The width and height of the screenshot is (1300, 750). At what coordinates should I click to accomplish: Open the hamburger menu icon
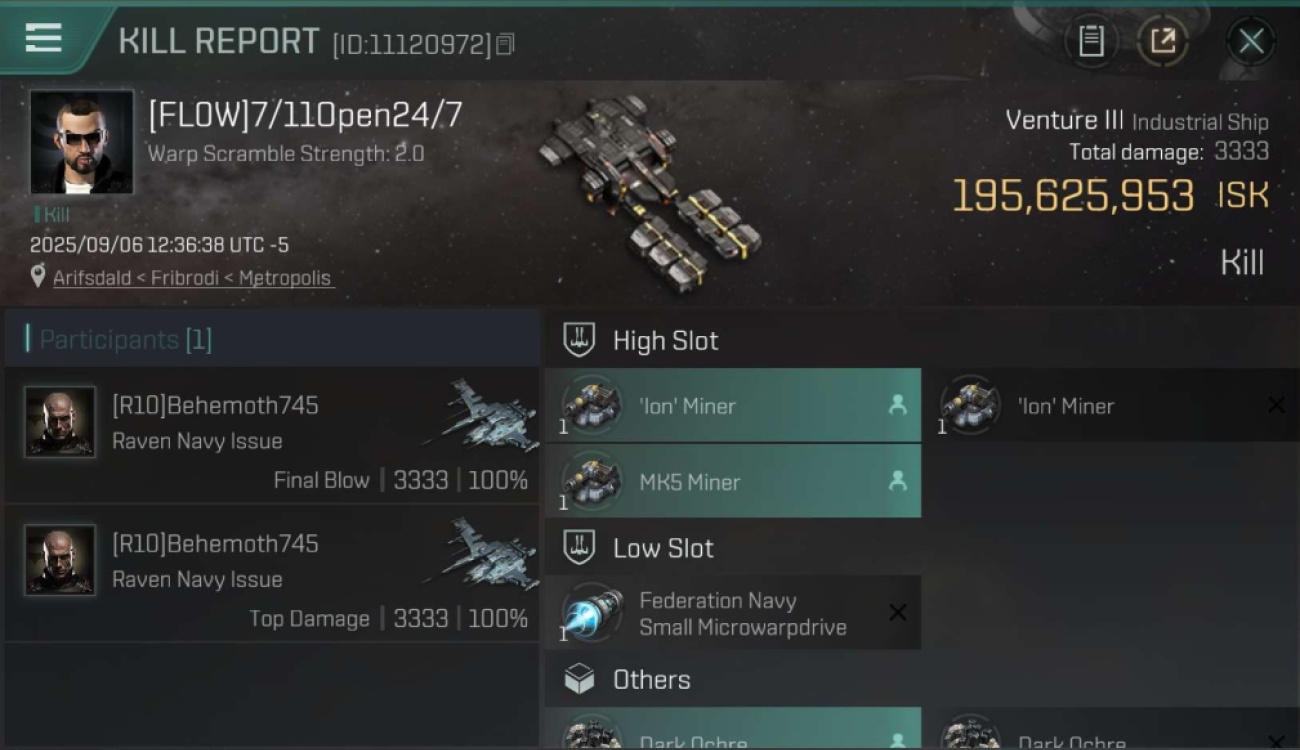pyautogui.click(x=43, y=39)
